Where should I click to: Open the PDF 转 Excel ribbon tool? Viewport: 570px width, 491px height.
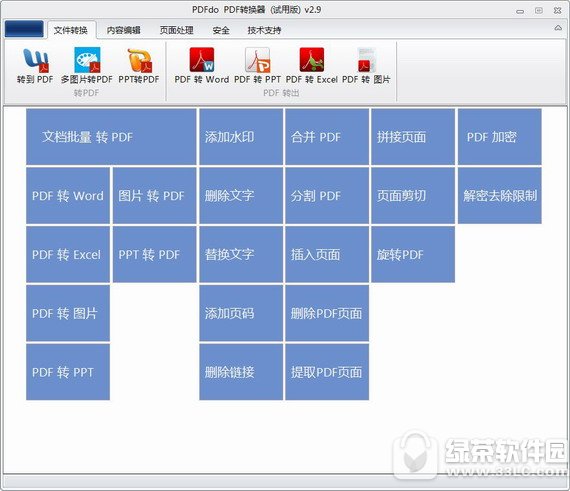pos(312,66)
